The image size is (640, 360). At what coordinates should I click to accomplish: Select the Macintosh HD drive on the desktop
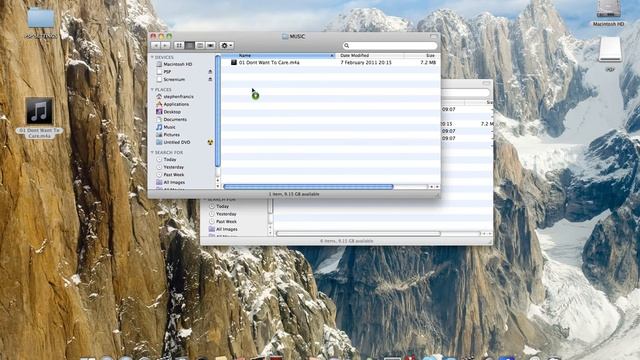tap(608, 13)
